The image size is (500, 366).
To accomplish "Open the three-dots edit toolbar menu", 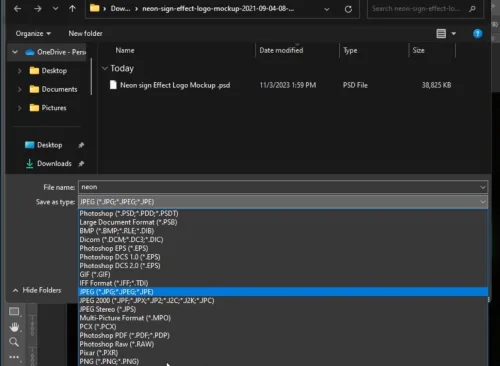I will 14,357.
